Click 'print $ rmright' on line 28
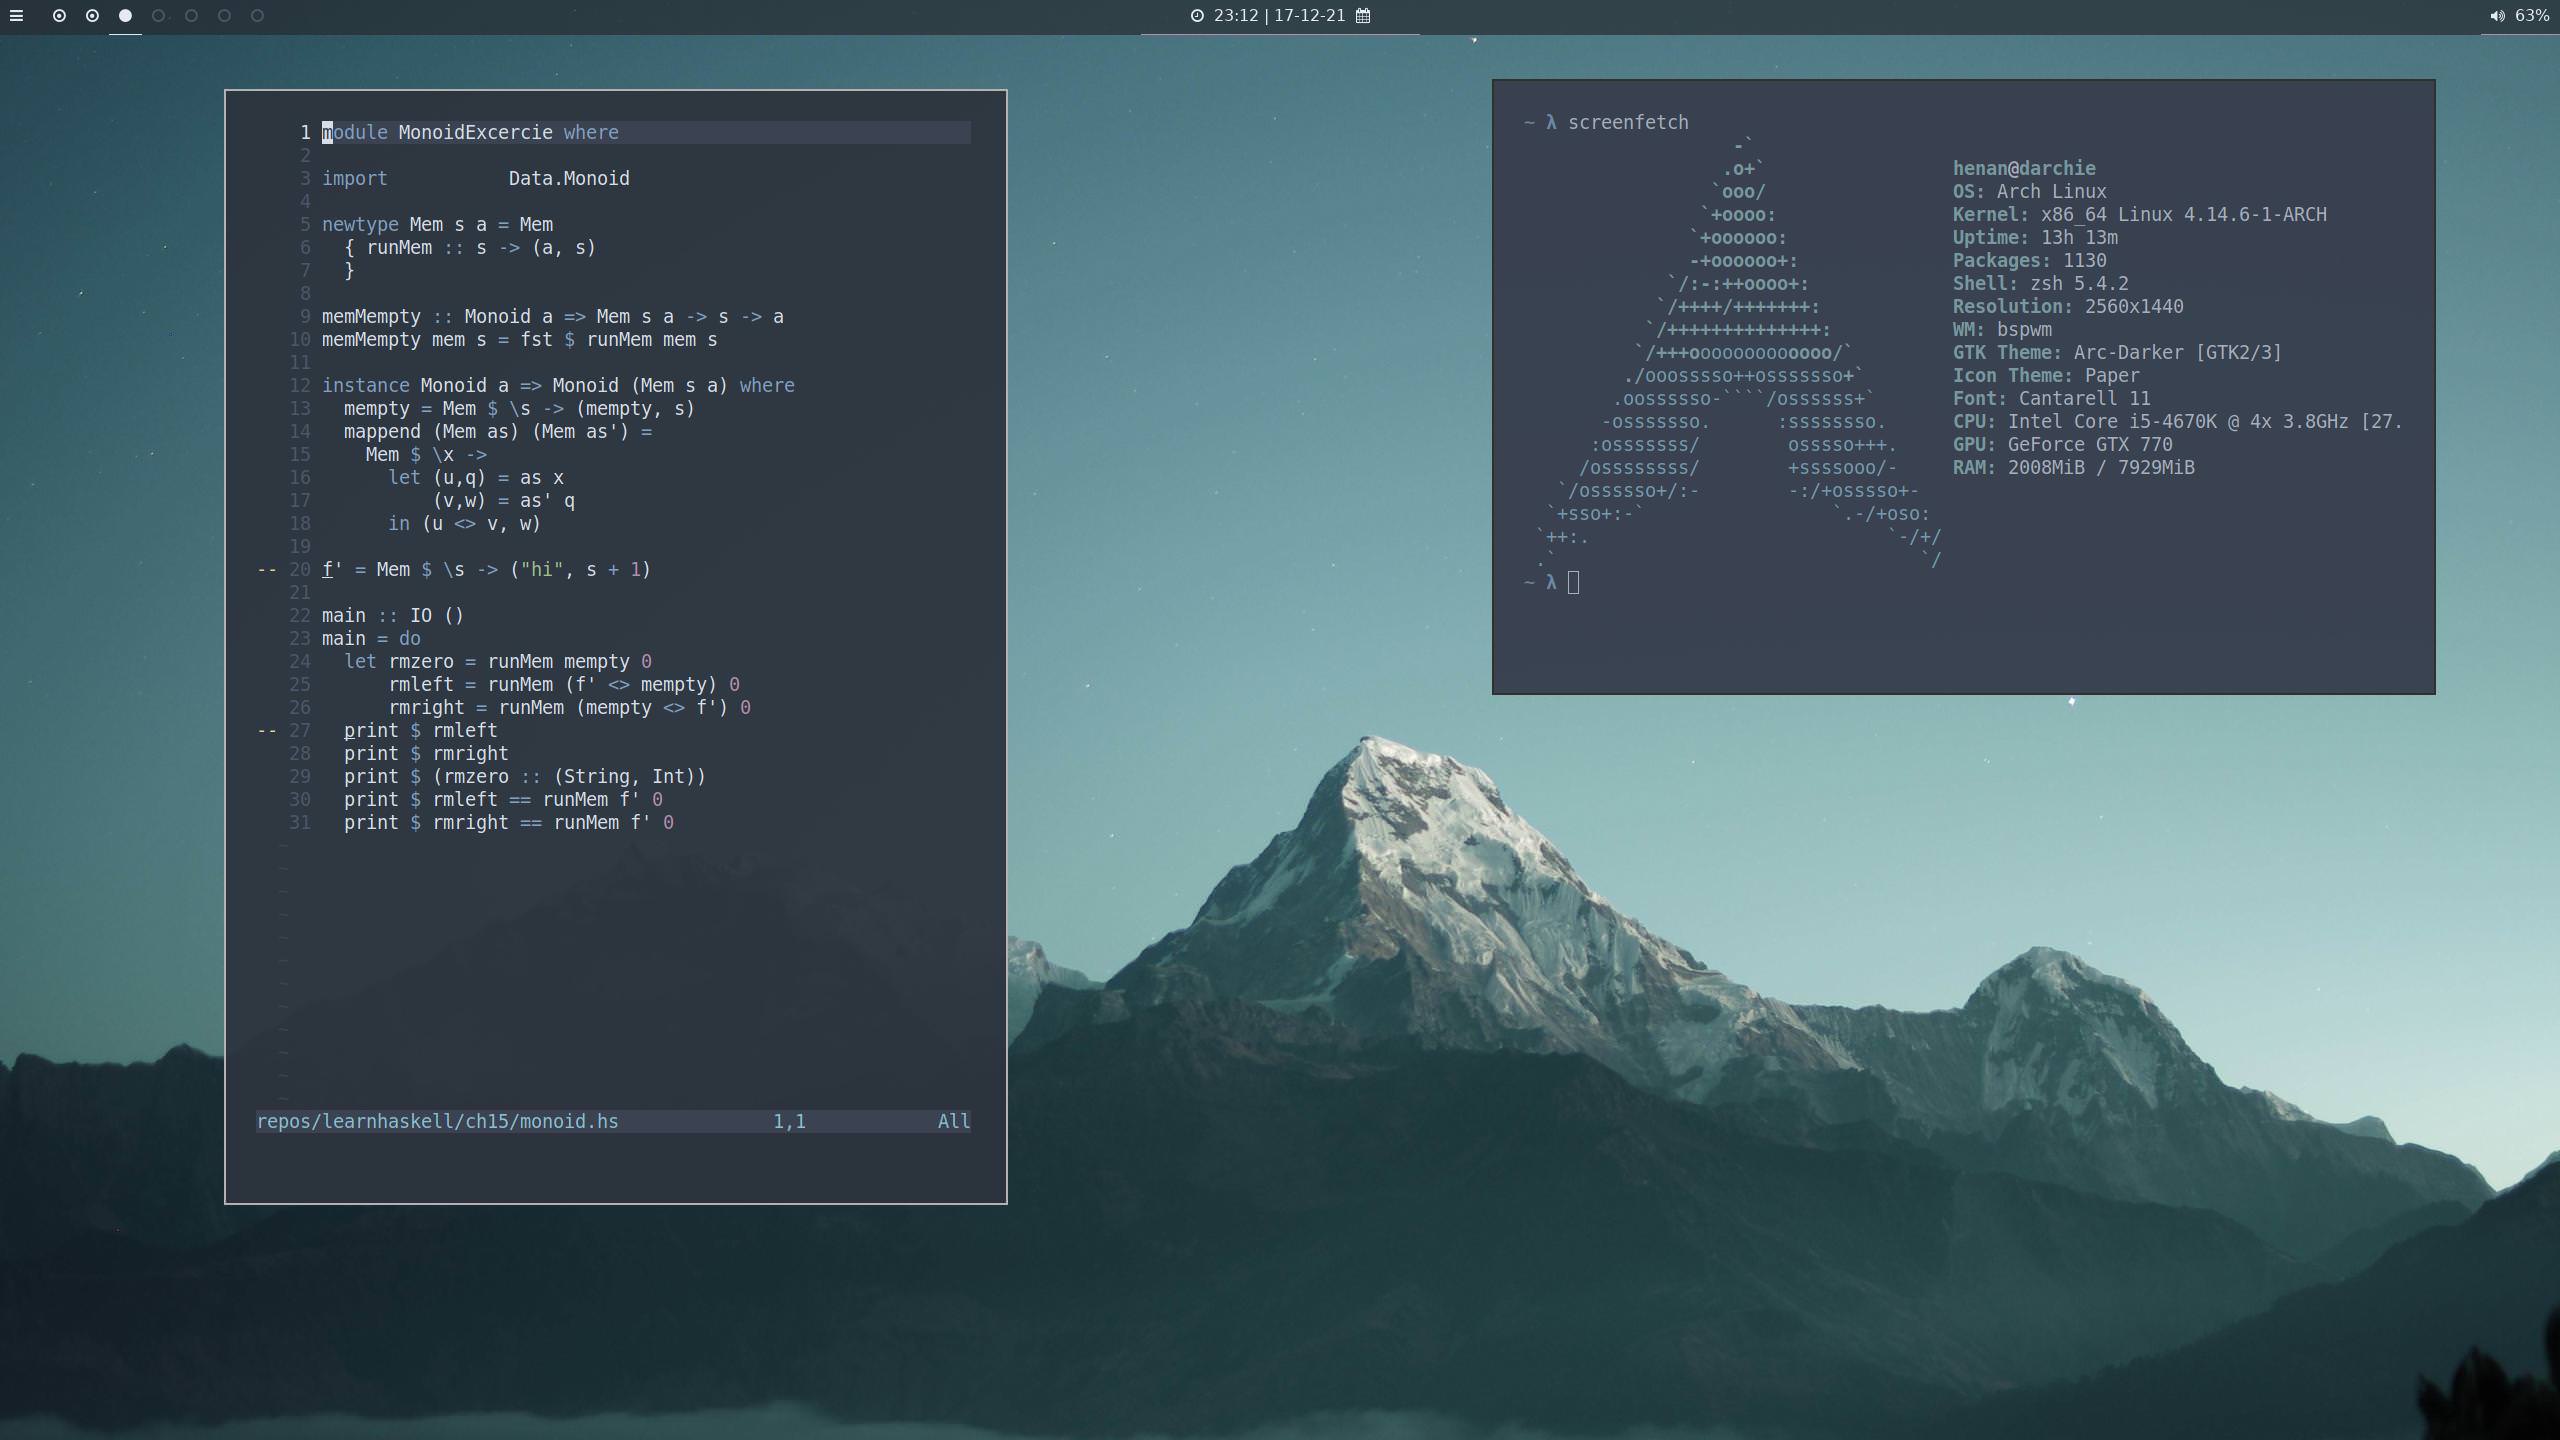The image size is (2560, 1440). [x=426, y=753]
